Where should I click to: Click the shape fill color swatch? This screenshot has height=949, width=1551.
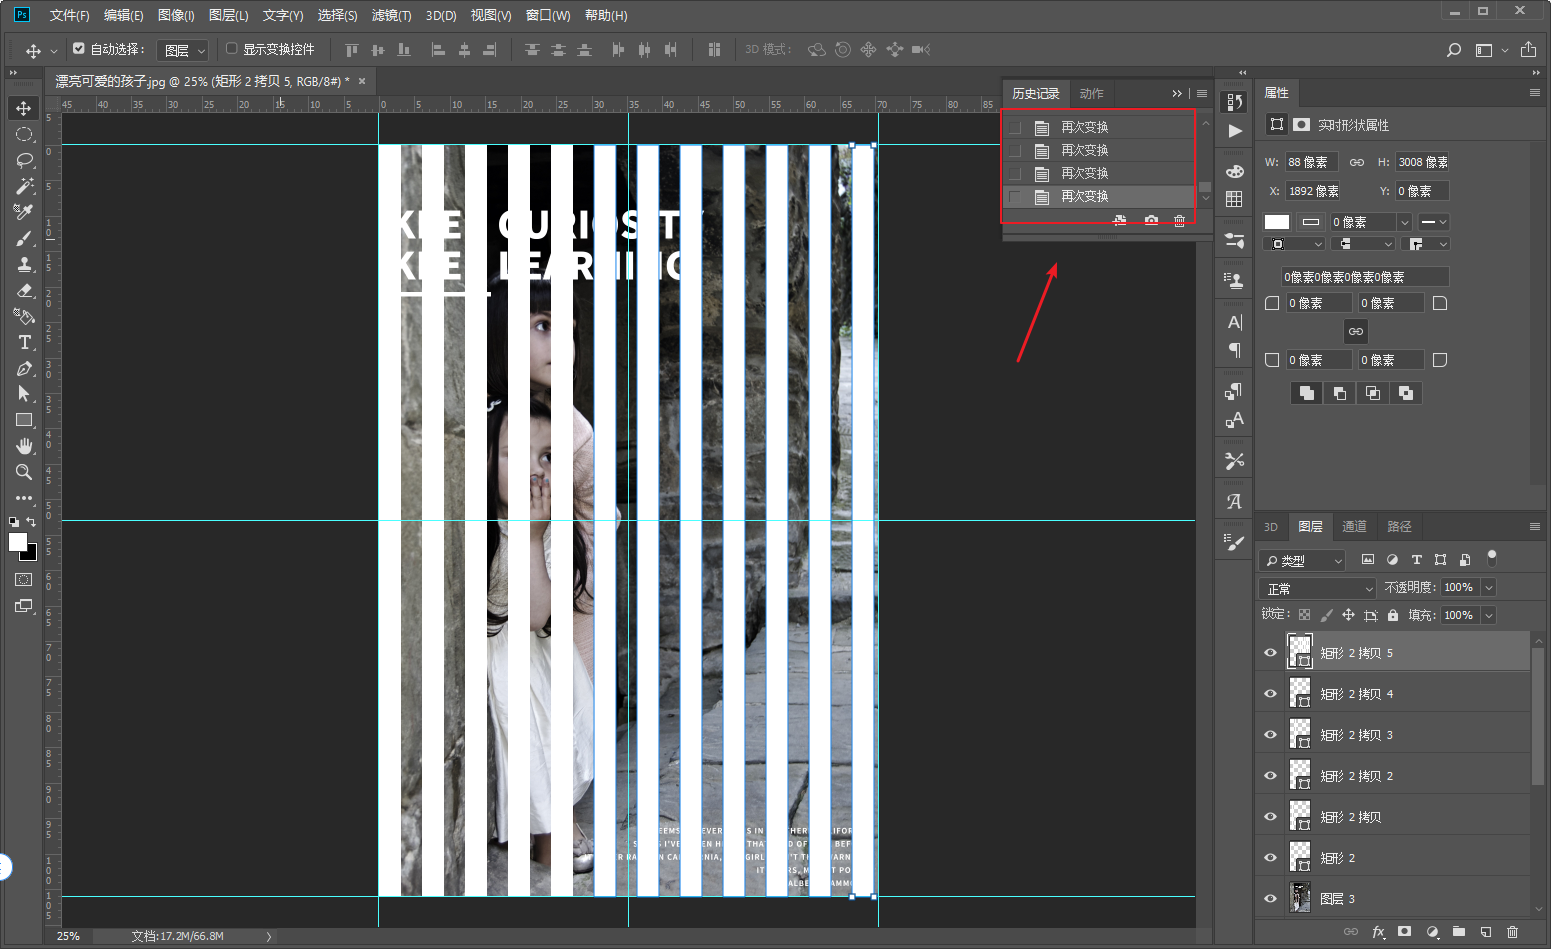pyautogui.click(x=1277, y=222)
